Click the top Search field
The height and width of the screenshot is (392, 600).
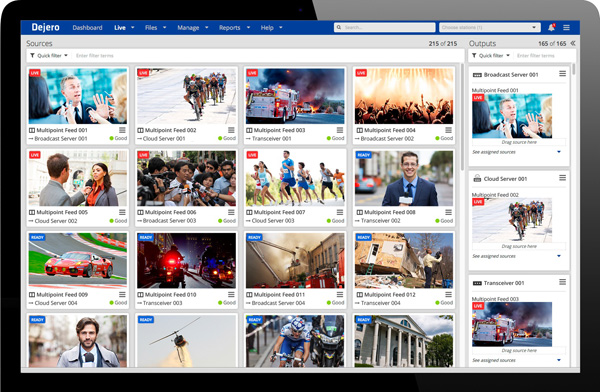[x=385, y=27]
